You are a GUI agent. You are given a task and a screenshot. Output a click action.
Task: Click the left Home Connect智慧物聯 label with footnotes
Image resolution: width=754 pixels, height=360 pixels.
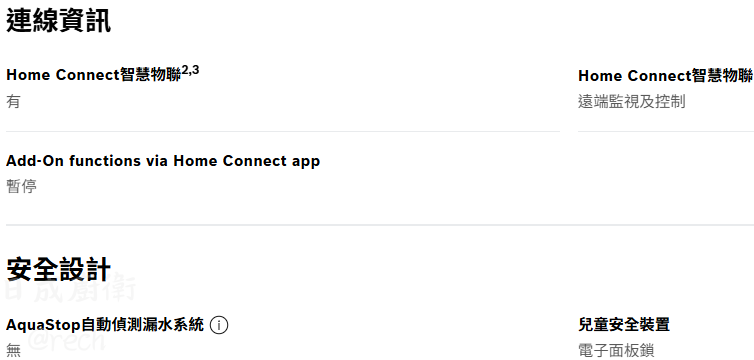102,74
